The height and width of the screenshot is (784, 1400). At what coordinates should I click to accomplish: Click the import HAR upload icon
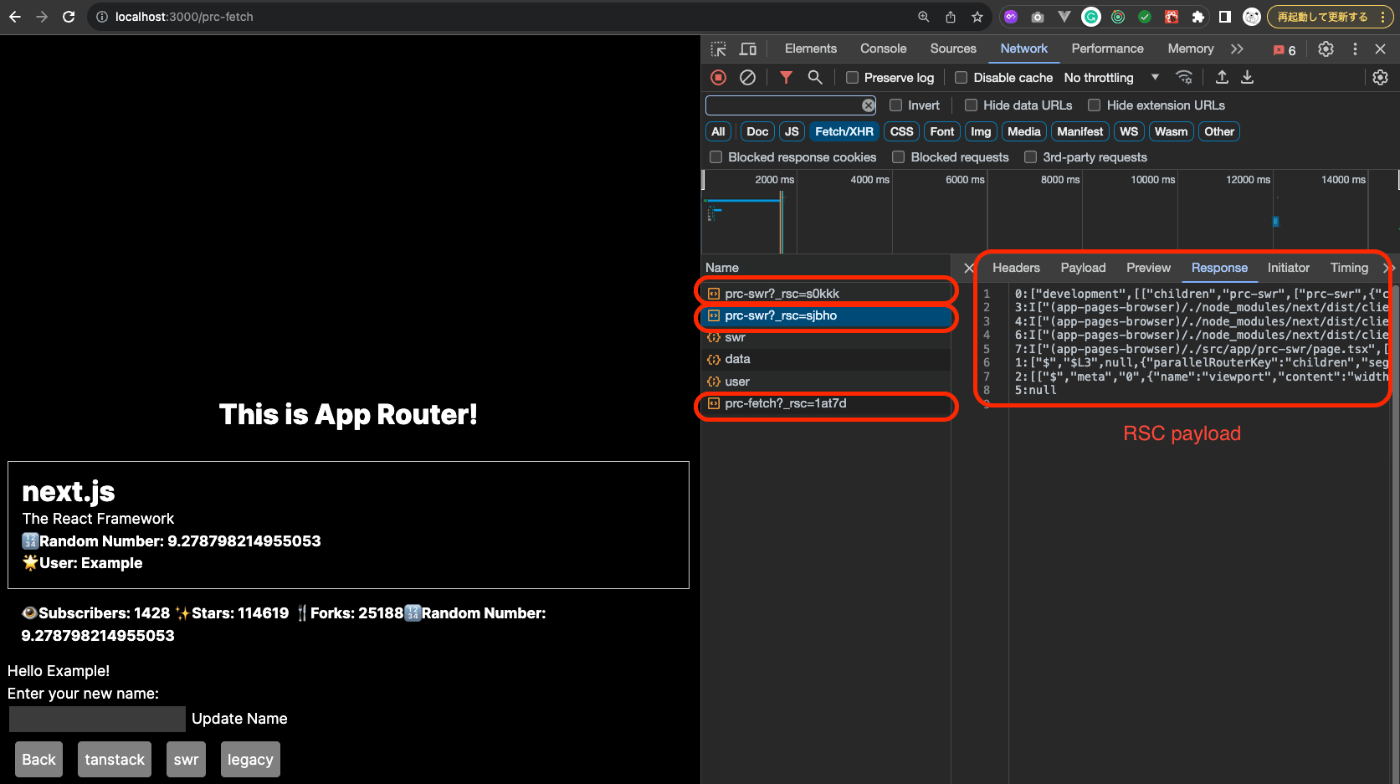click(x=1222, y=78)
